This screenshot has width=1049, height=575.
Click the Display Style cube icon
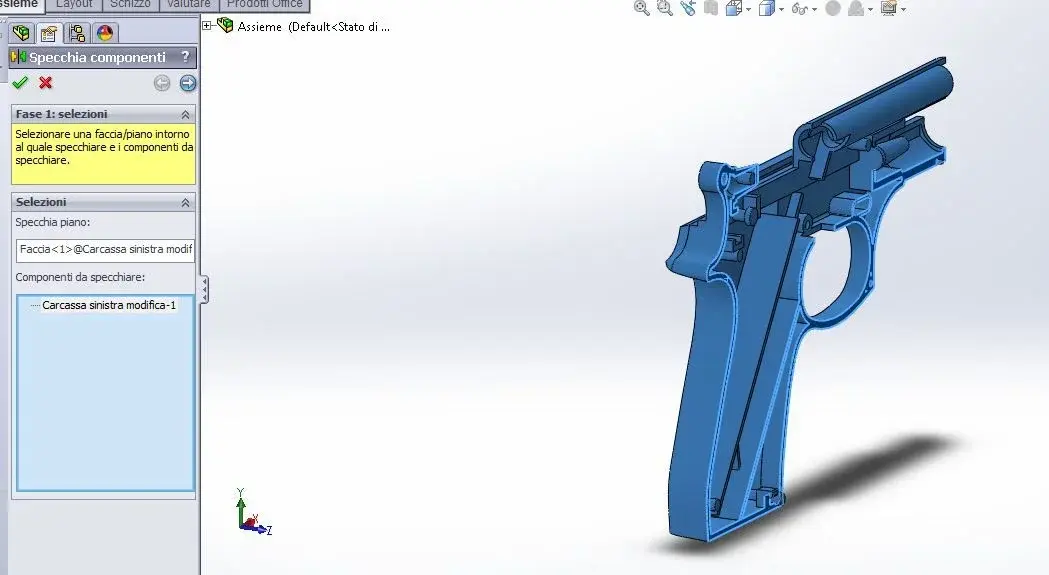[767, 8]
